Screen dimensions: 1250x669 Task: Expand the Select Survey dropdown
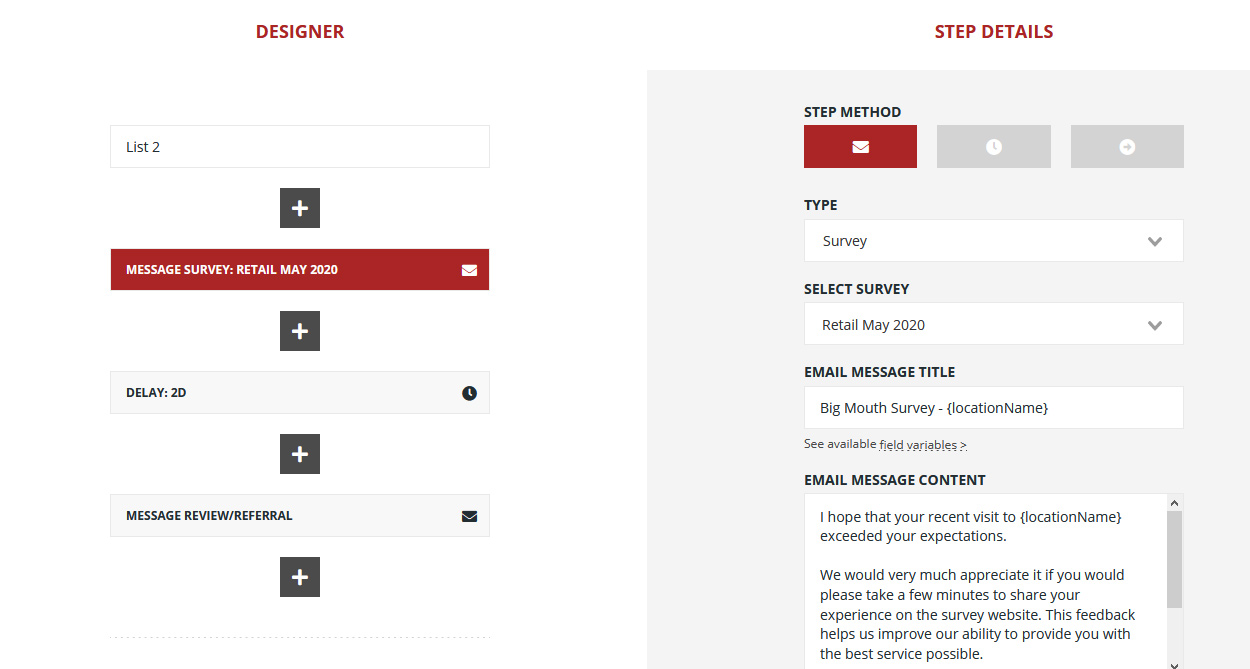click(993, 325)
